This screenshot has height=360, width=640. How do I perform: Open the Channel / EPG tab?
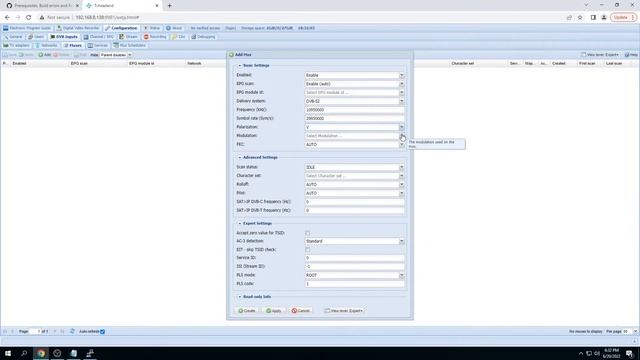pos(98,37)
